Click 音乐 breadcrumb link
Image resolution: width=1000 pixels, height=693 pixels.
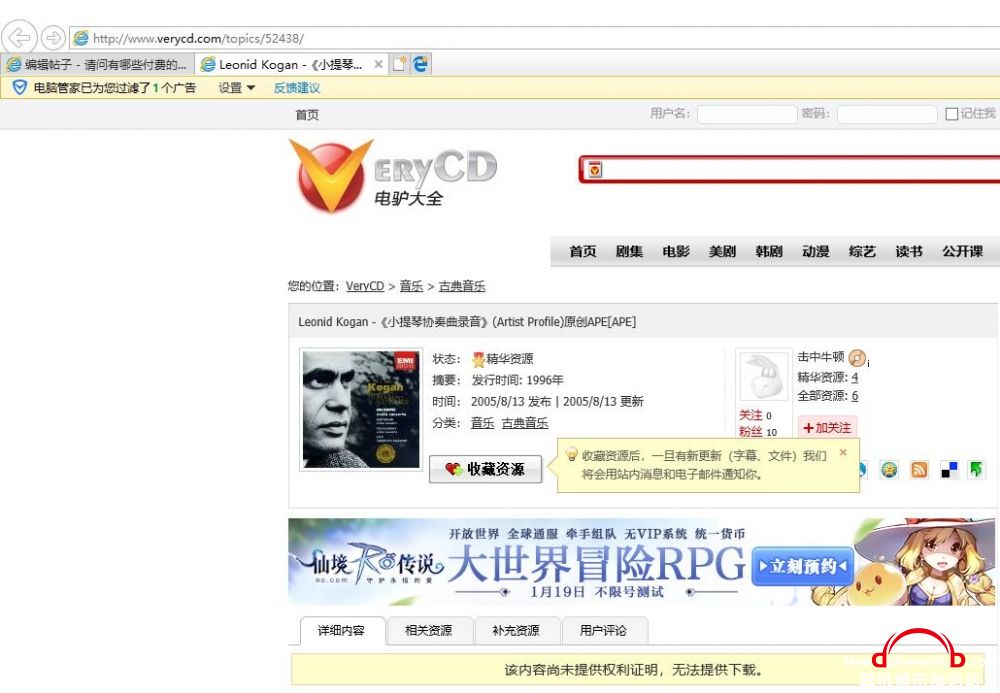tap(411, 286)
